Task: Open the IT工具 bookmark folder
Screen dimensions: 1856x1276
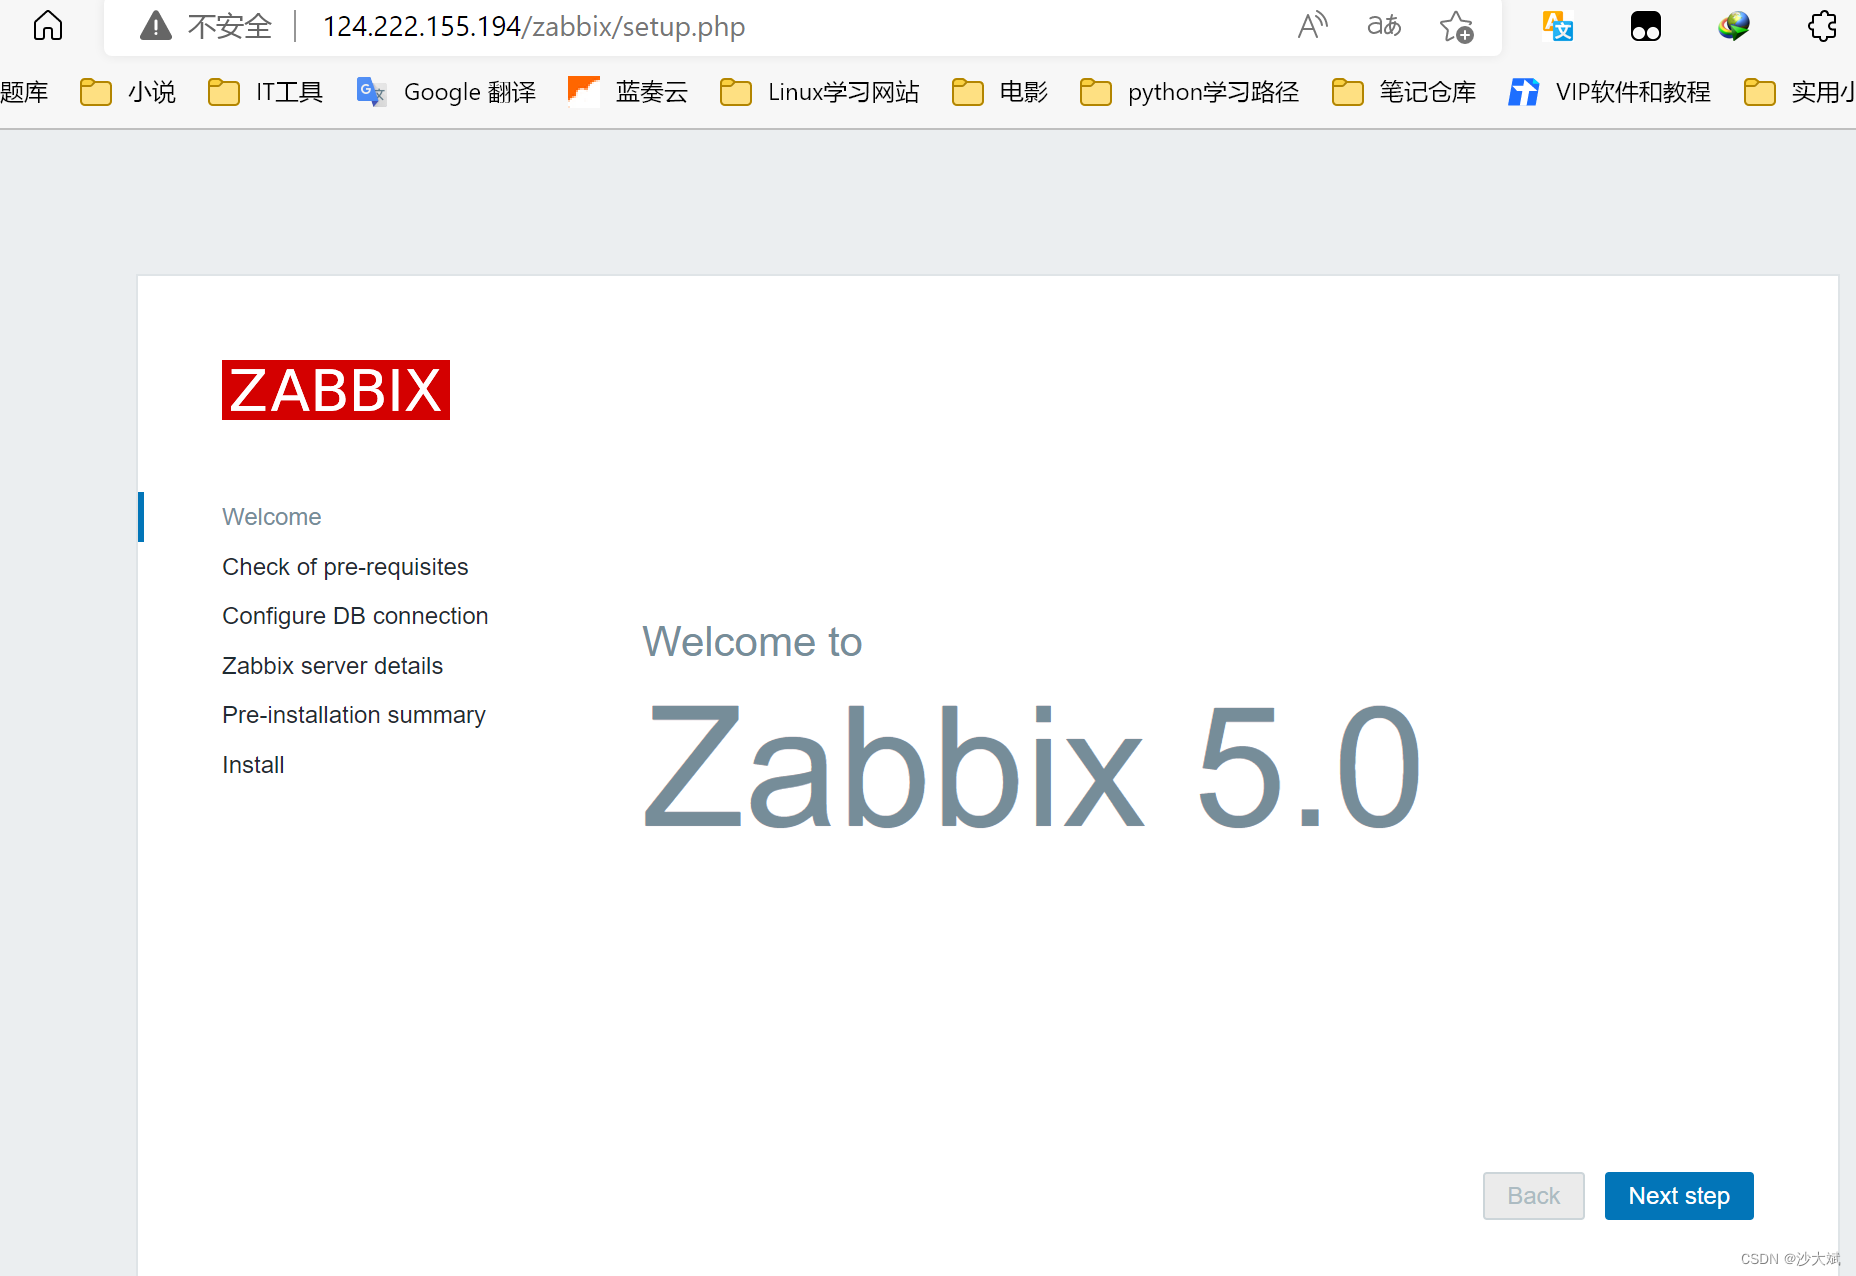Action: tap(265, 92)
